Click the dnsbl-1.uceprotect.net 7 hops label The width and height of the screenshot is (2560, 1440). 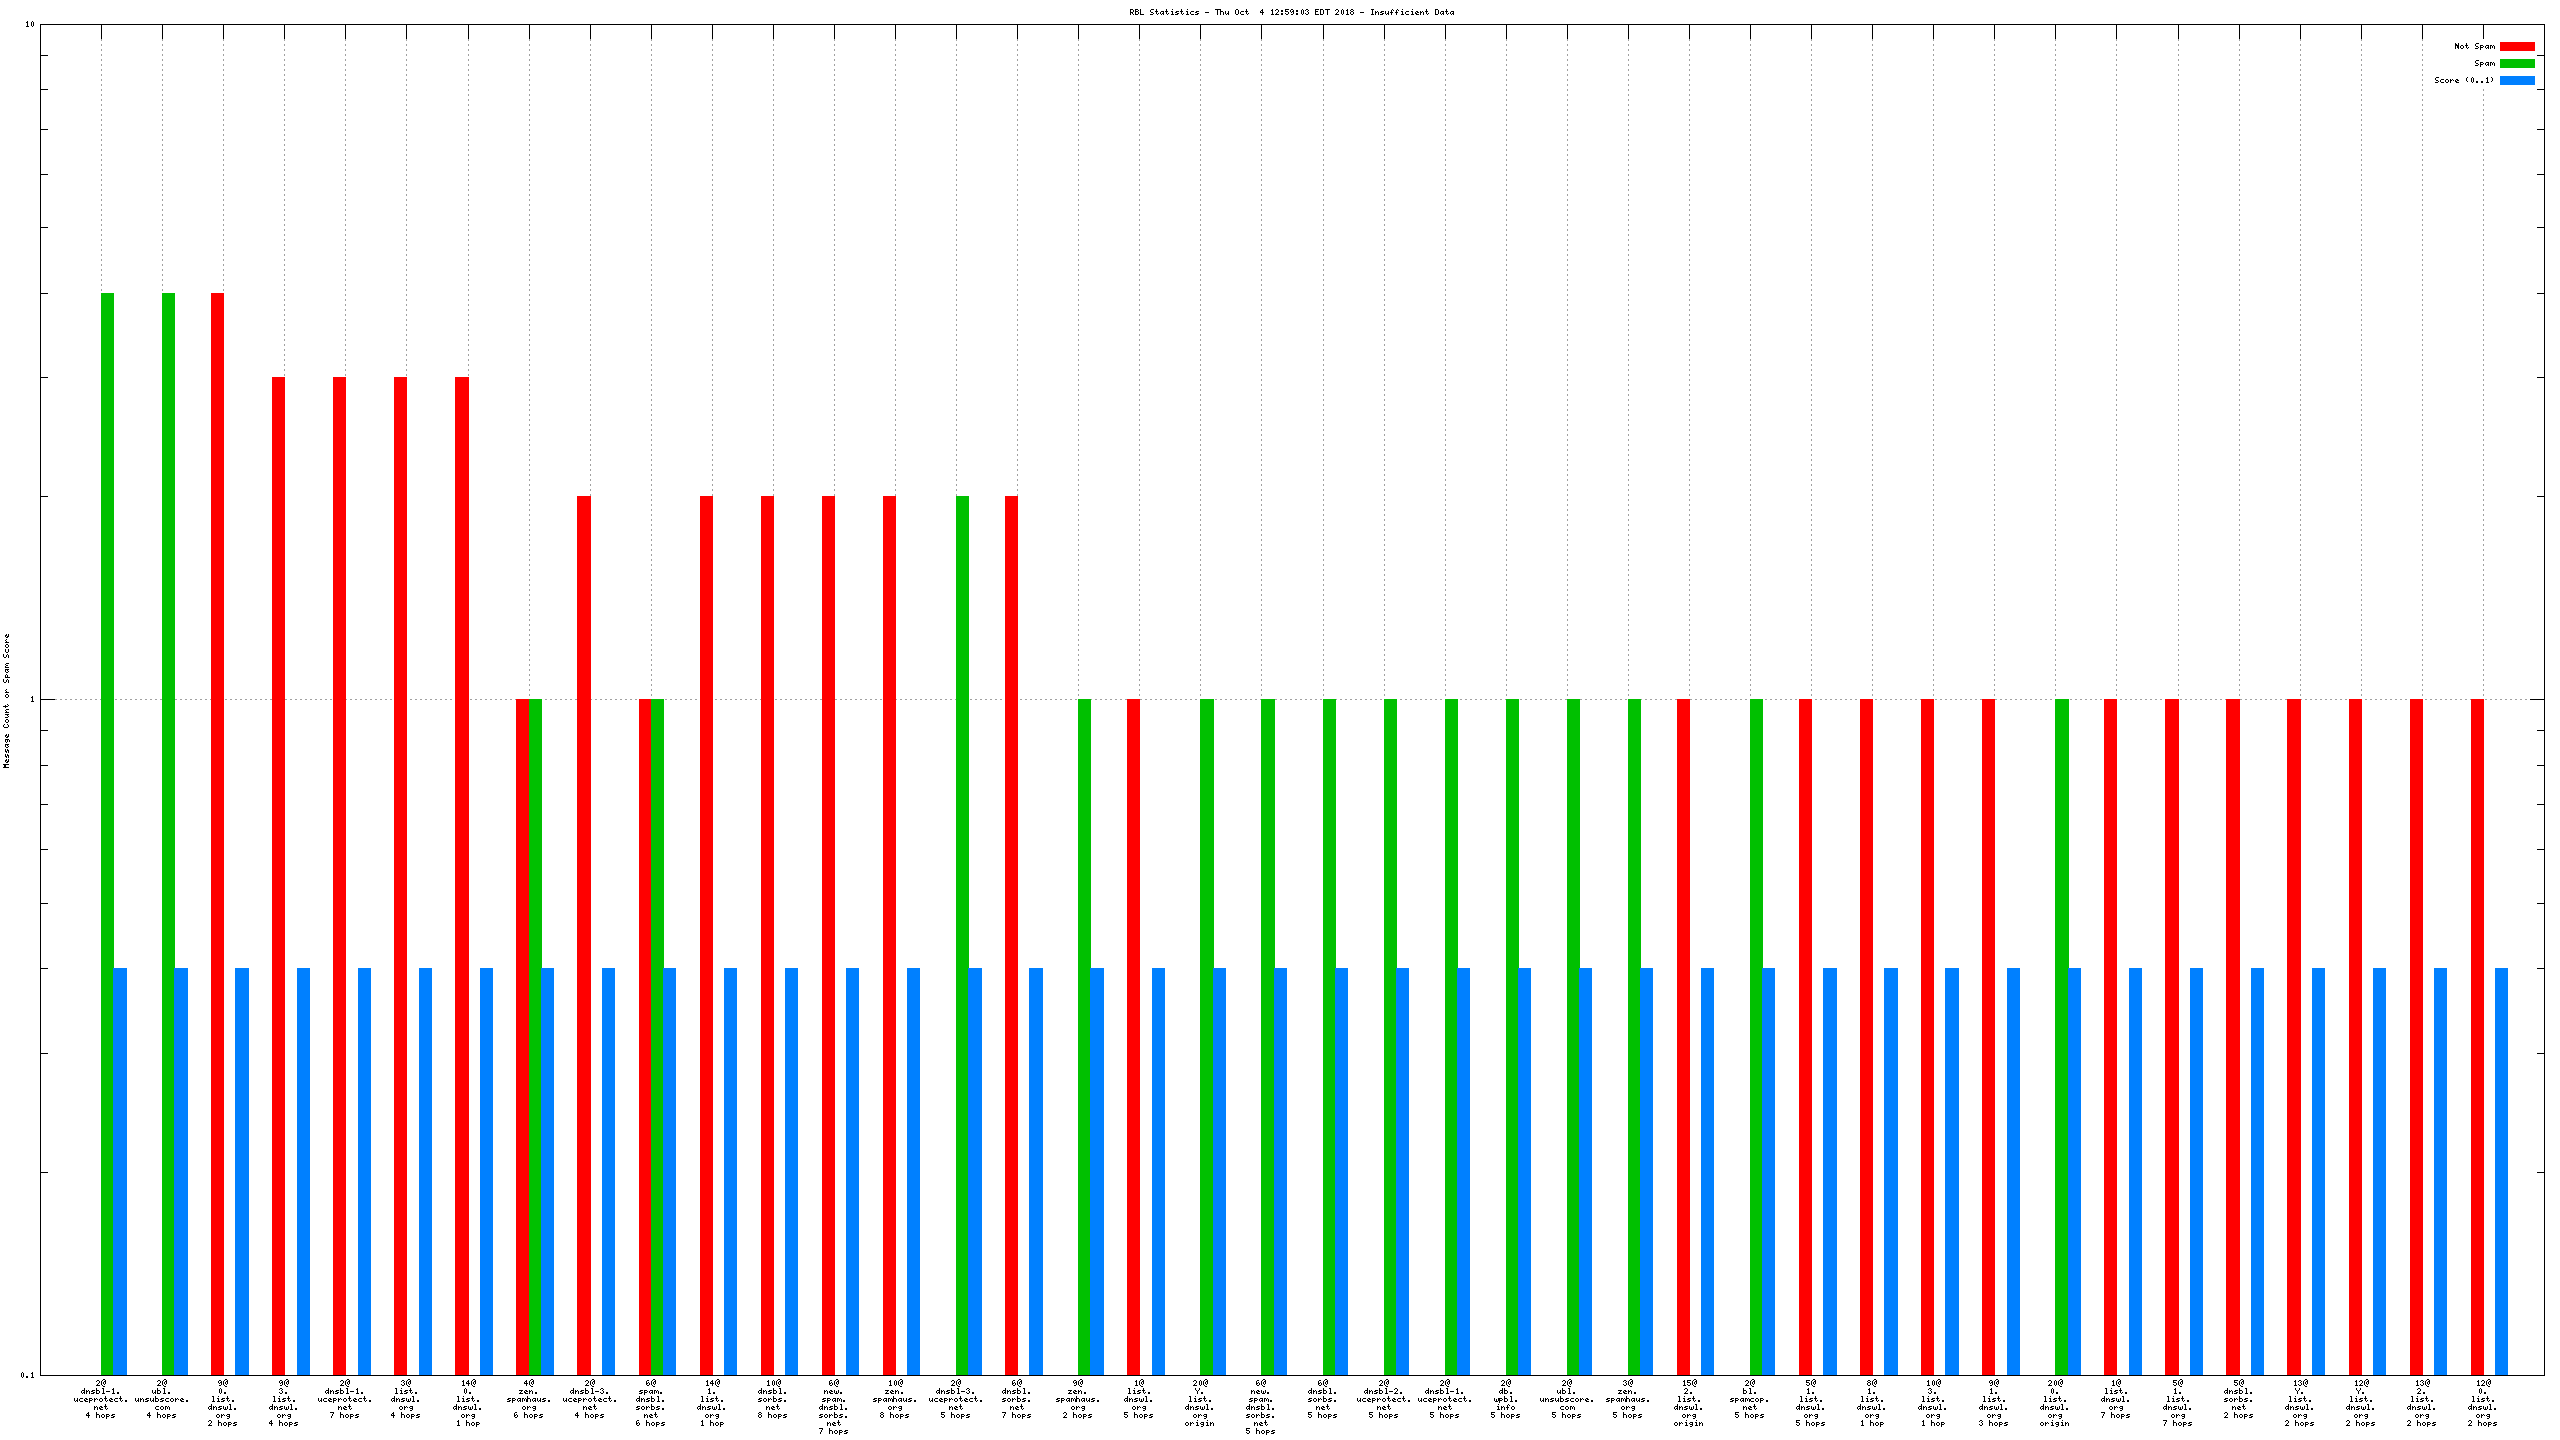[345, 1399]
